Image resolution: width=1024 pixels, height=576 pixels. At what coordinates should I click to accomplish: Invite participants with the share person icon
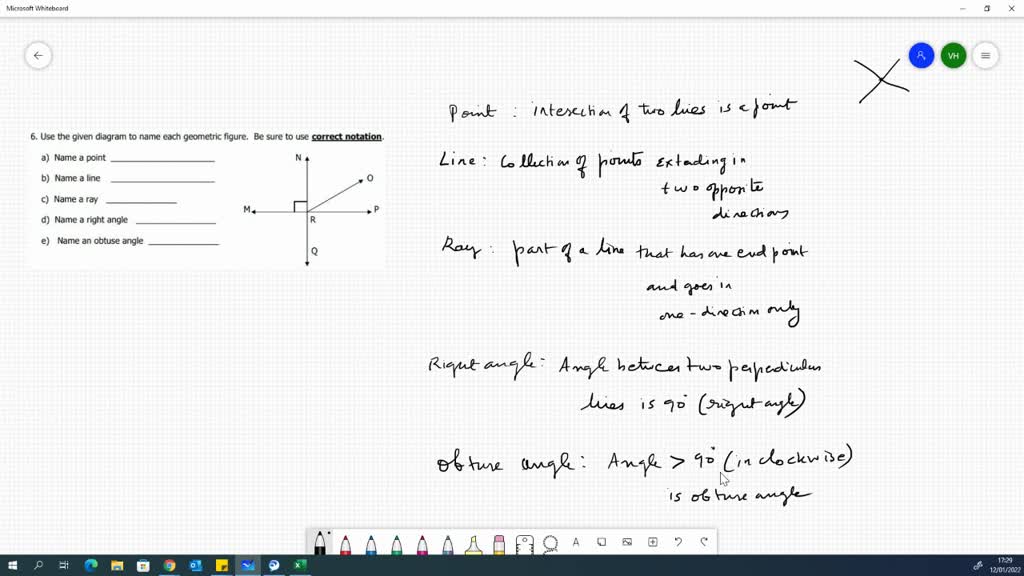pyautogui.click(x=920, y=55)
